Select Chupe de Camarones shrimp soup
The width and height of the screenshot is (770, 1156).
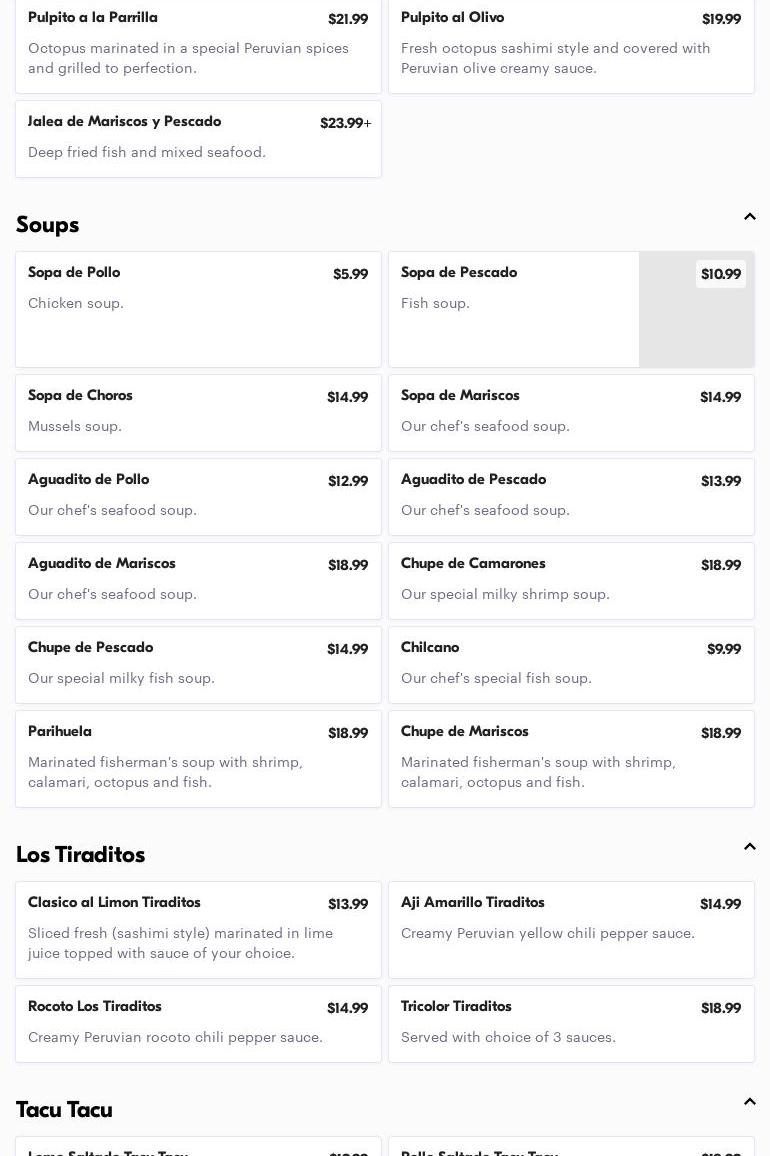coord(571,580)
